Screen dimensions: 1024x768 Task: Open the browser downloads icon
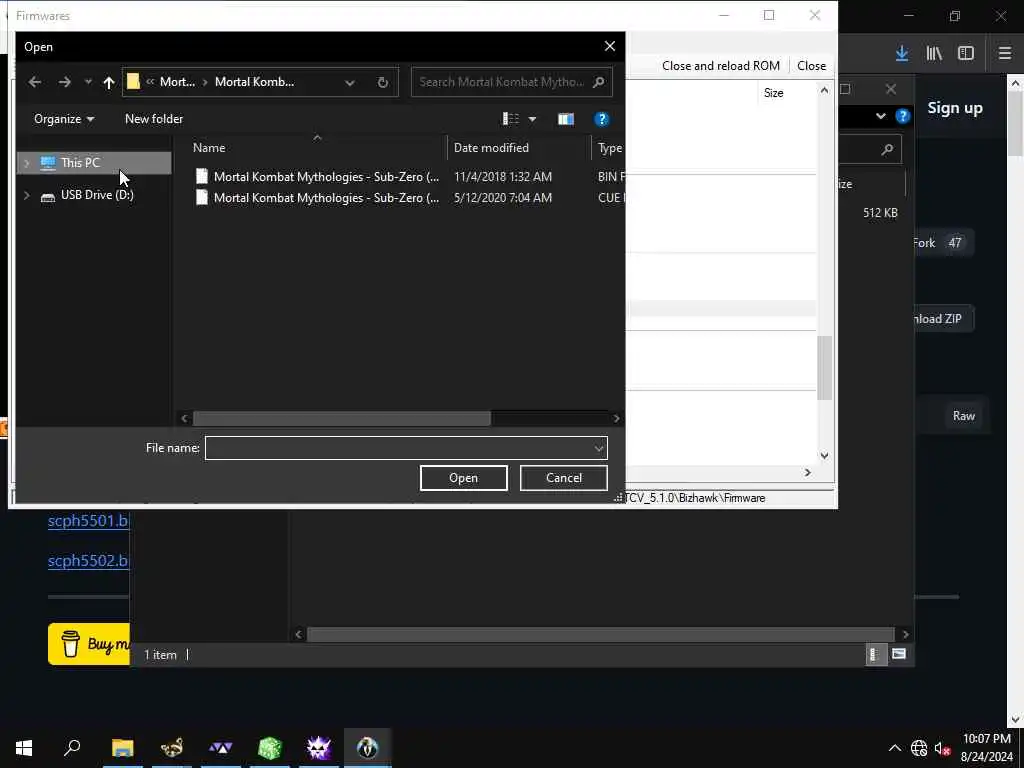902,53
